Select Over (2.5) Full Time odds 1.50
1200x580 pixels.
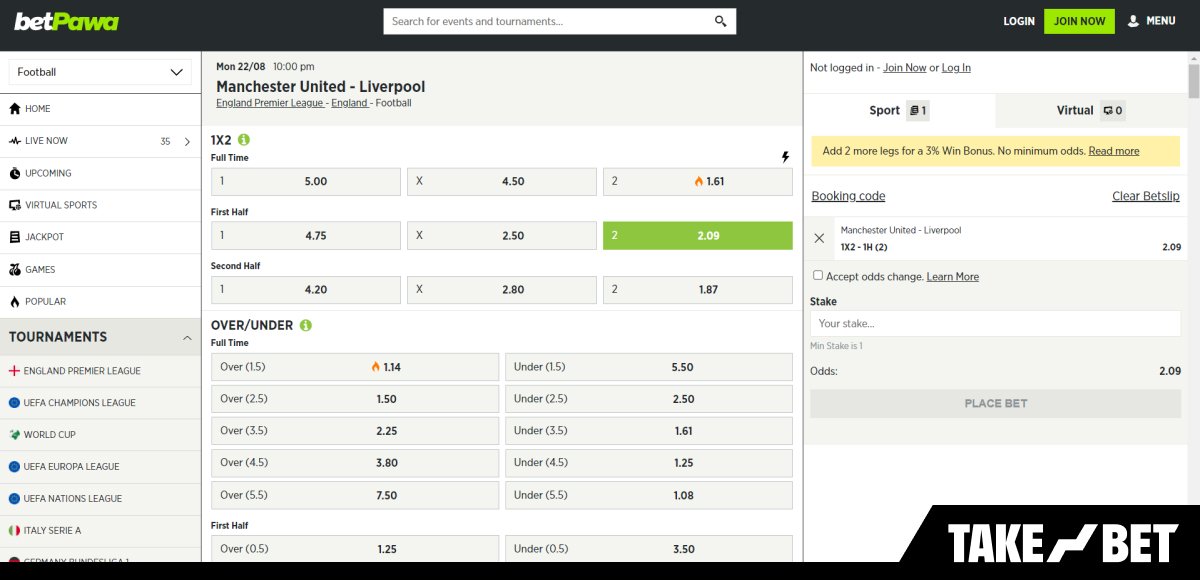click(x=355, y=399)
